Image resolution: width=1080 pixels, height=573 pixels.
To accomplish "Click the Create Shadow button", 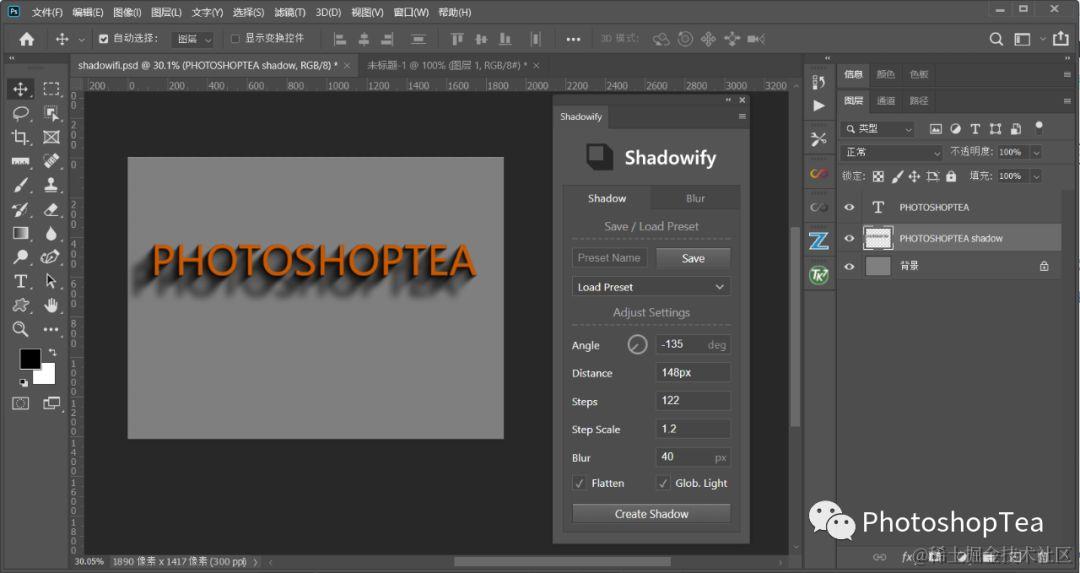I will (652, 514).
